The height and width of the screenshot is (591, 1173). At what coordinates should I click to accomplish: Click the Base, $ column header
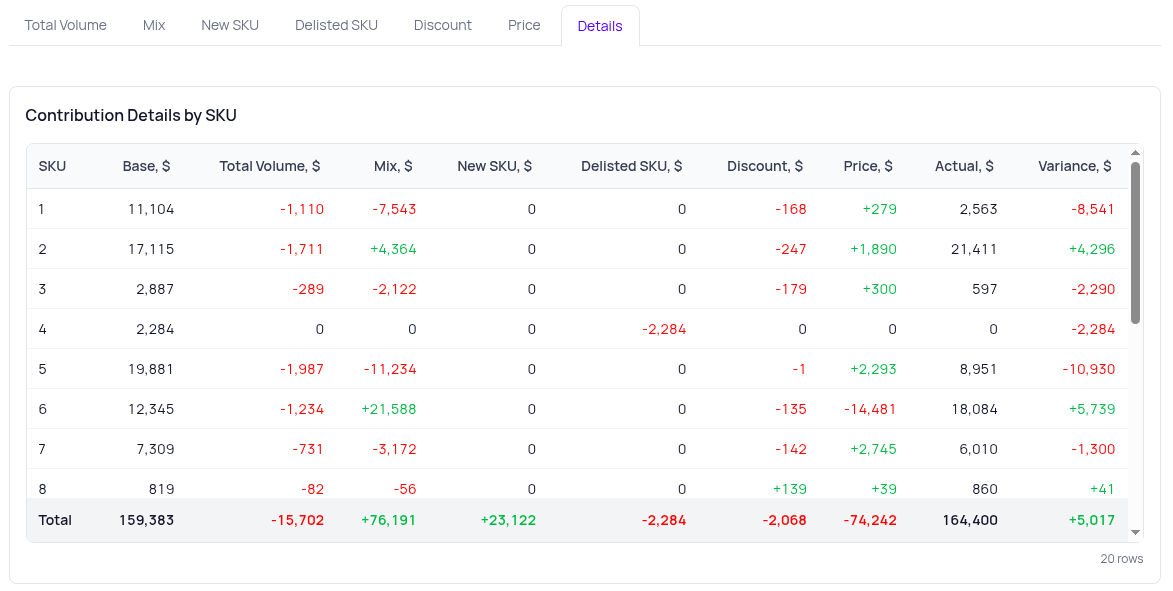coord(146,166)
